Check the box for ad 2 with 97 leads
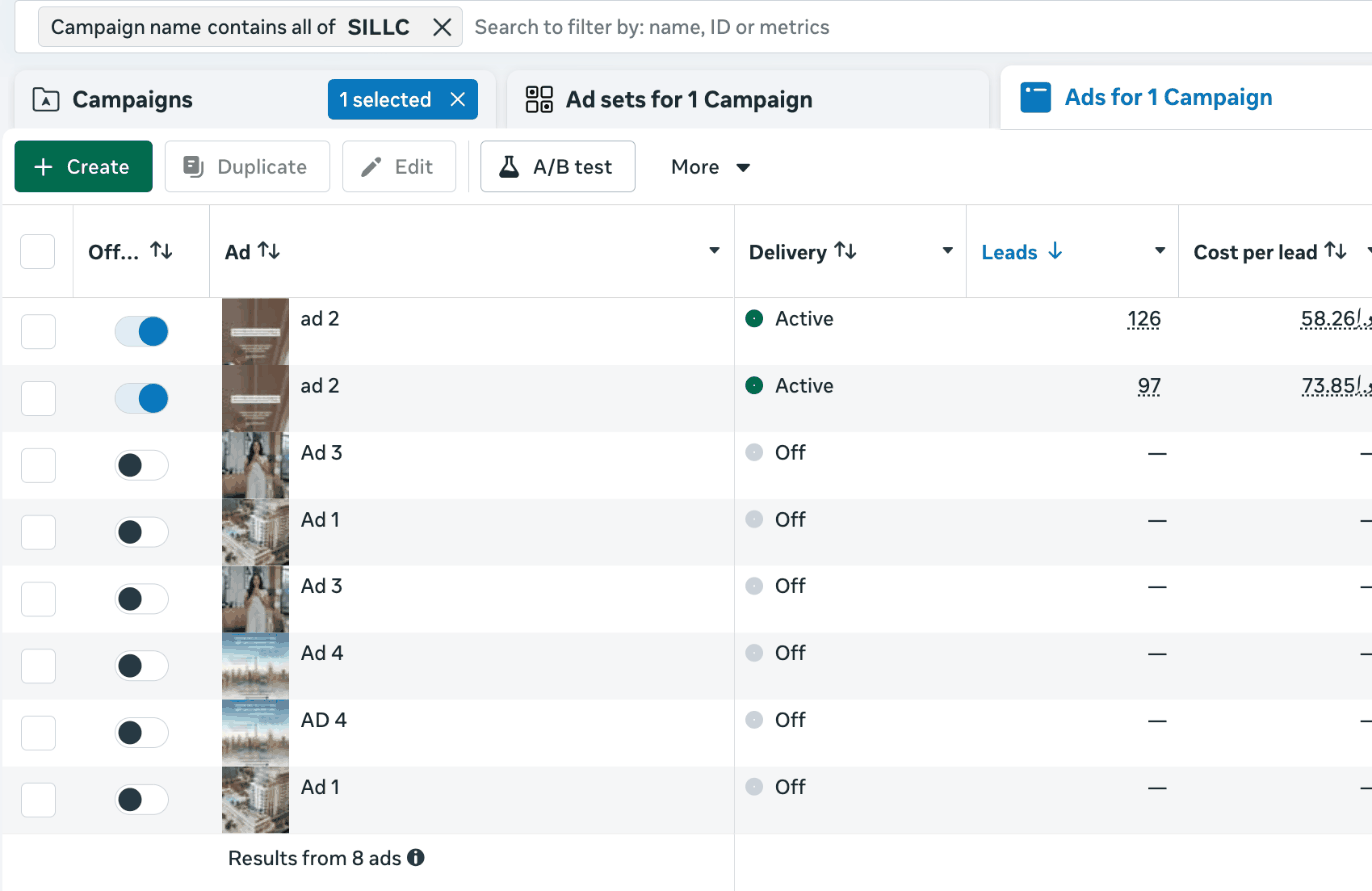 pos(38,399)
